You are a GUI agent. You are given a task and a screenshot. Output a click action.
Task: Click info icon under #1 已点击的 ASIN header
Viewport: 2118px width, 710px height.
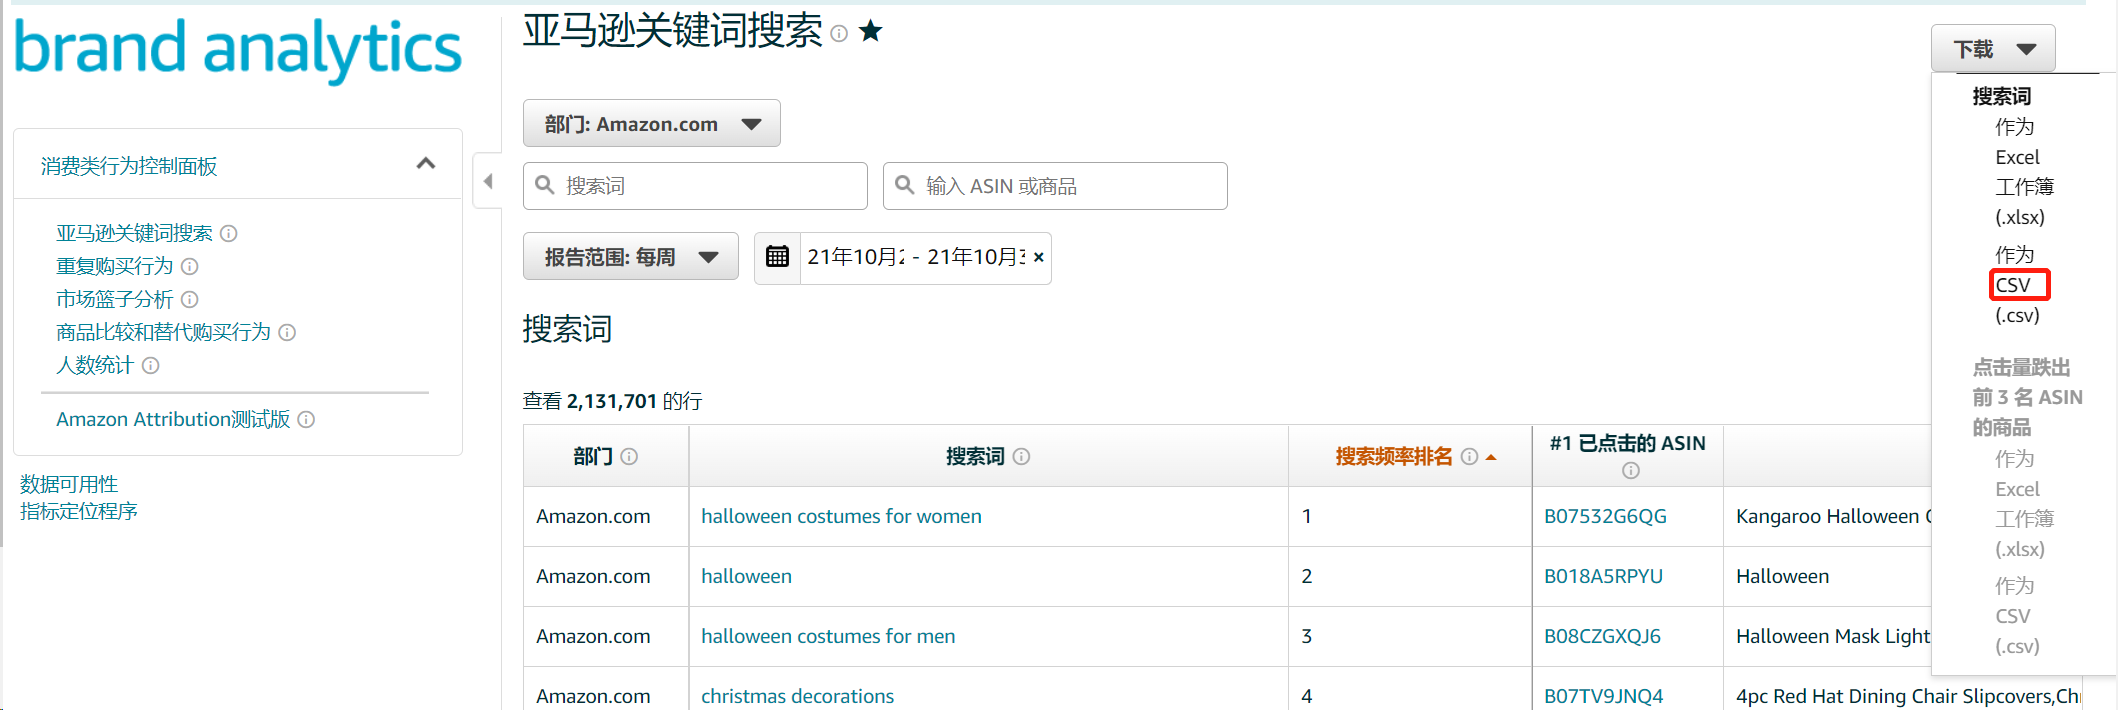[1630, 470]
